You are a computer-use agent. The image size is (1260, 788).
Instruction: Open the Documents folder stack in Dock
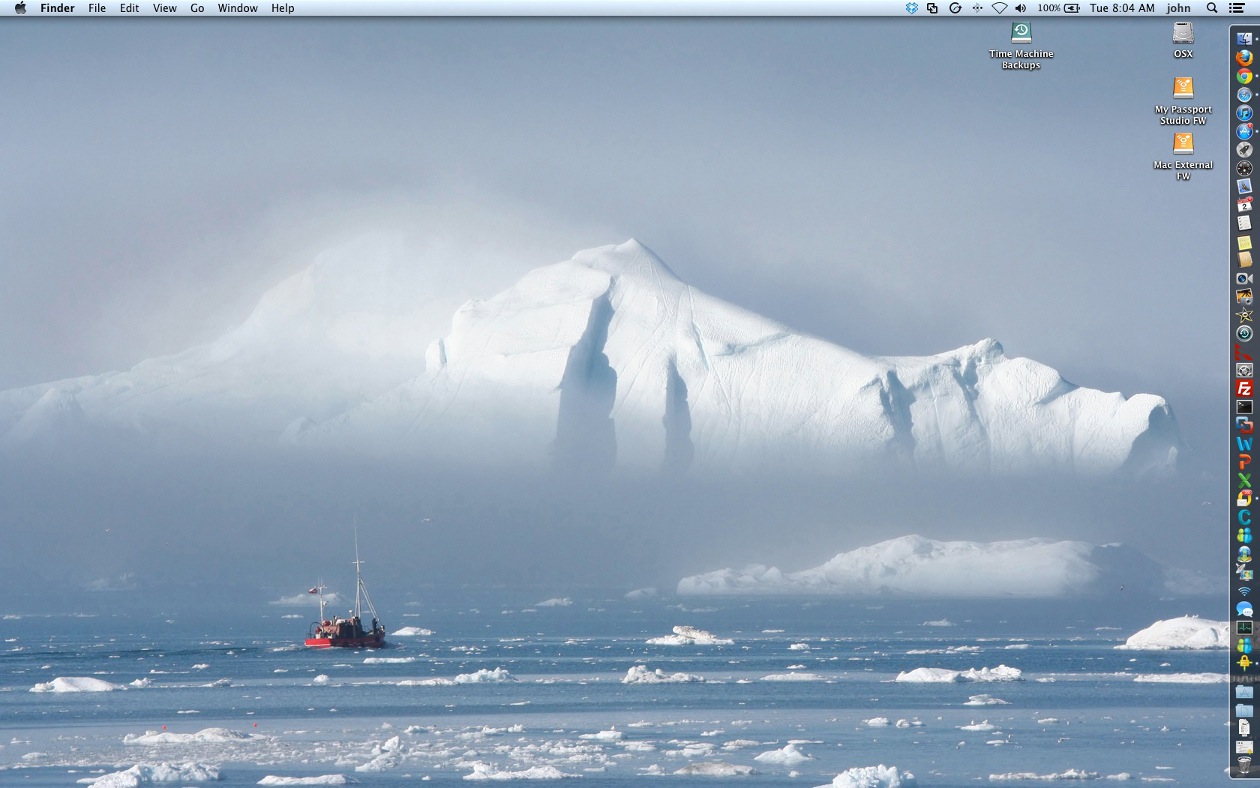coord(1244,710)
